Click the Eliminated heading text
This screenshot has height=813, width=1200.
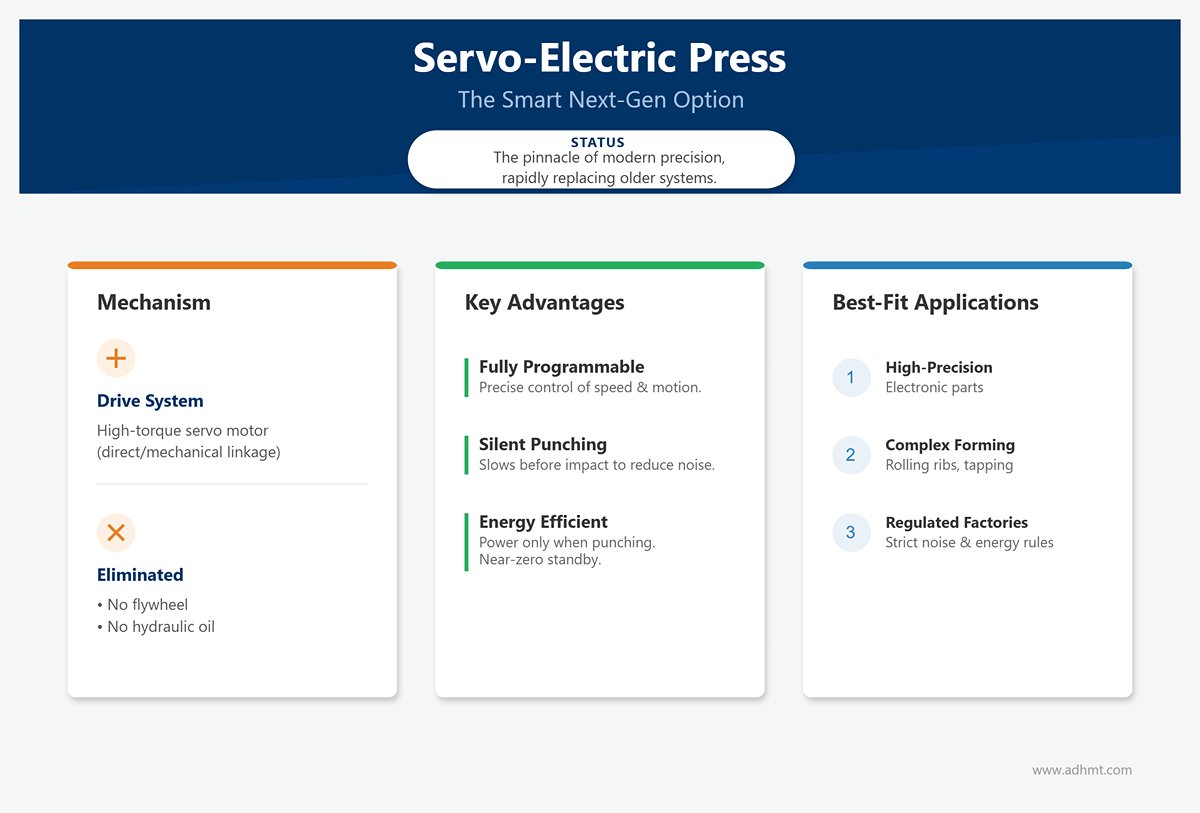[140, 575]
